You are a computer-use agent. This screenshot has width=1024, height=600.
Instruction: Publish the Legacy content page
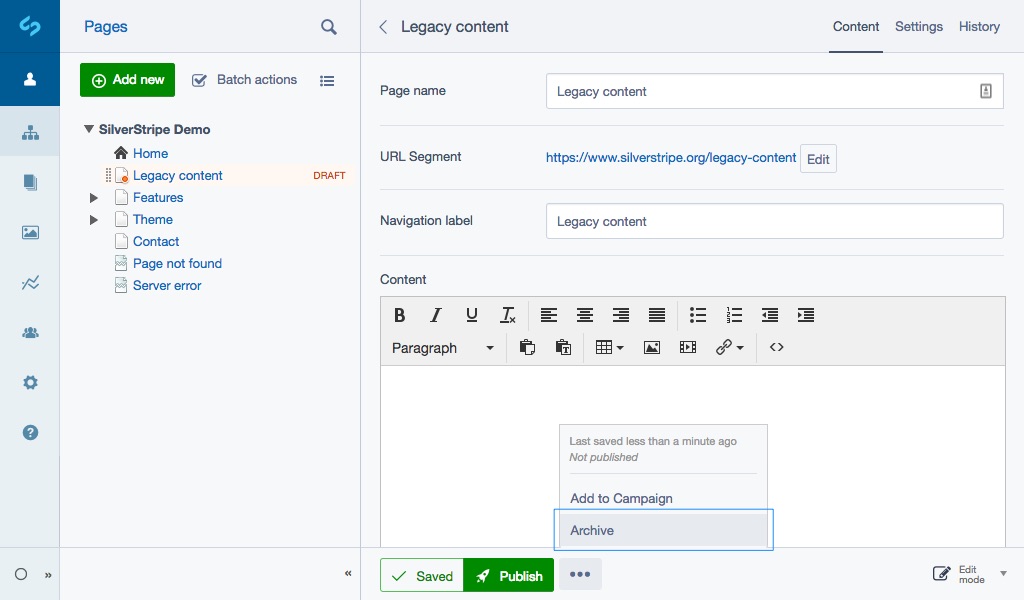pos(508,575)
